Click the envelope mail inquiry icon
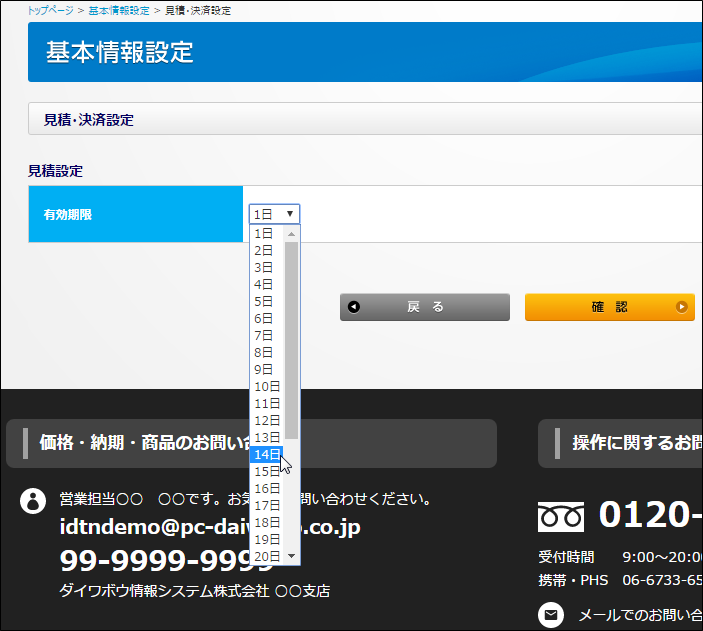 coord(550,614)
